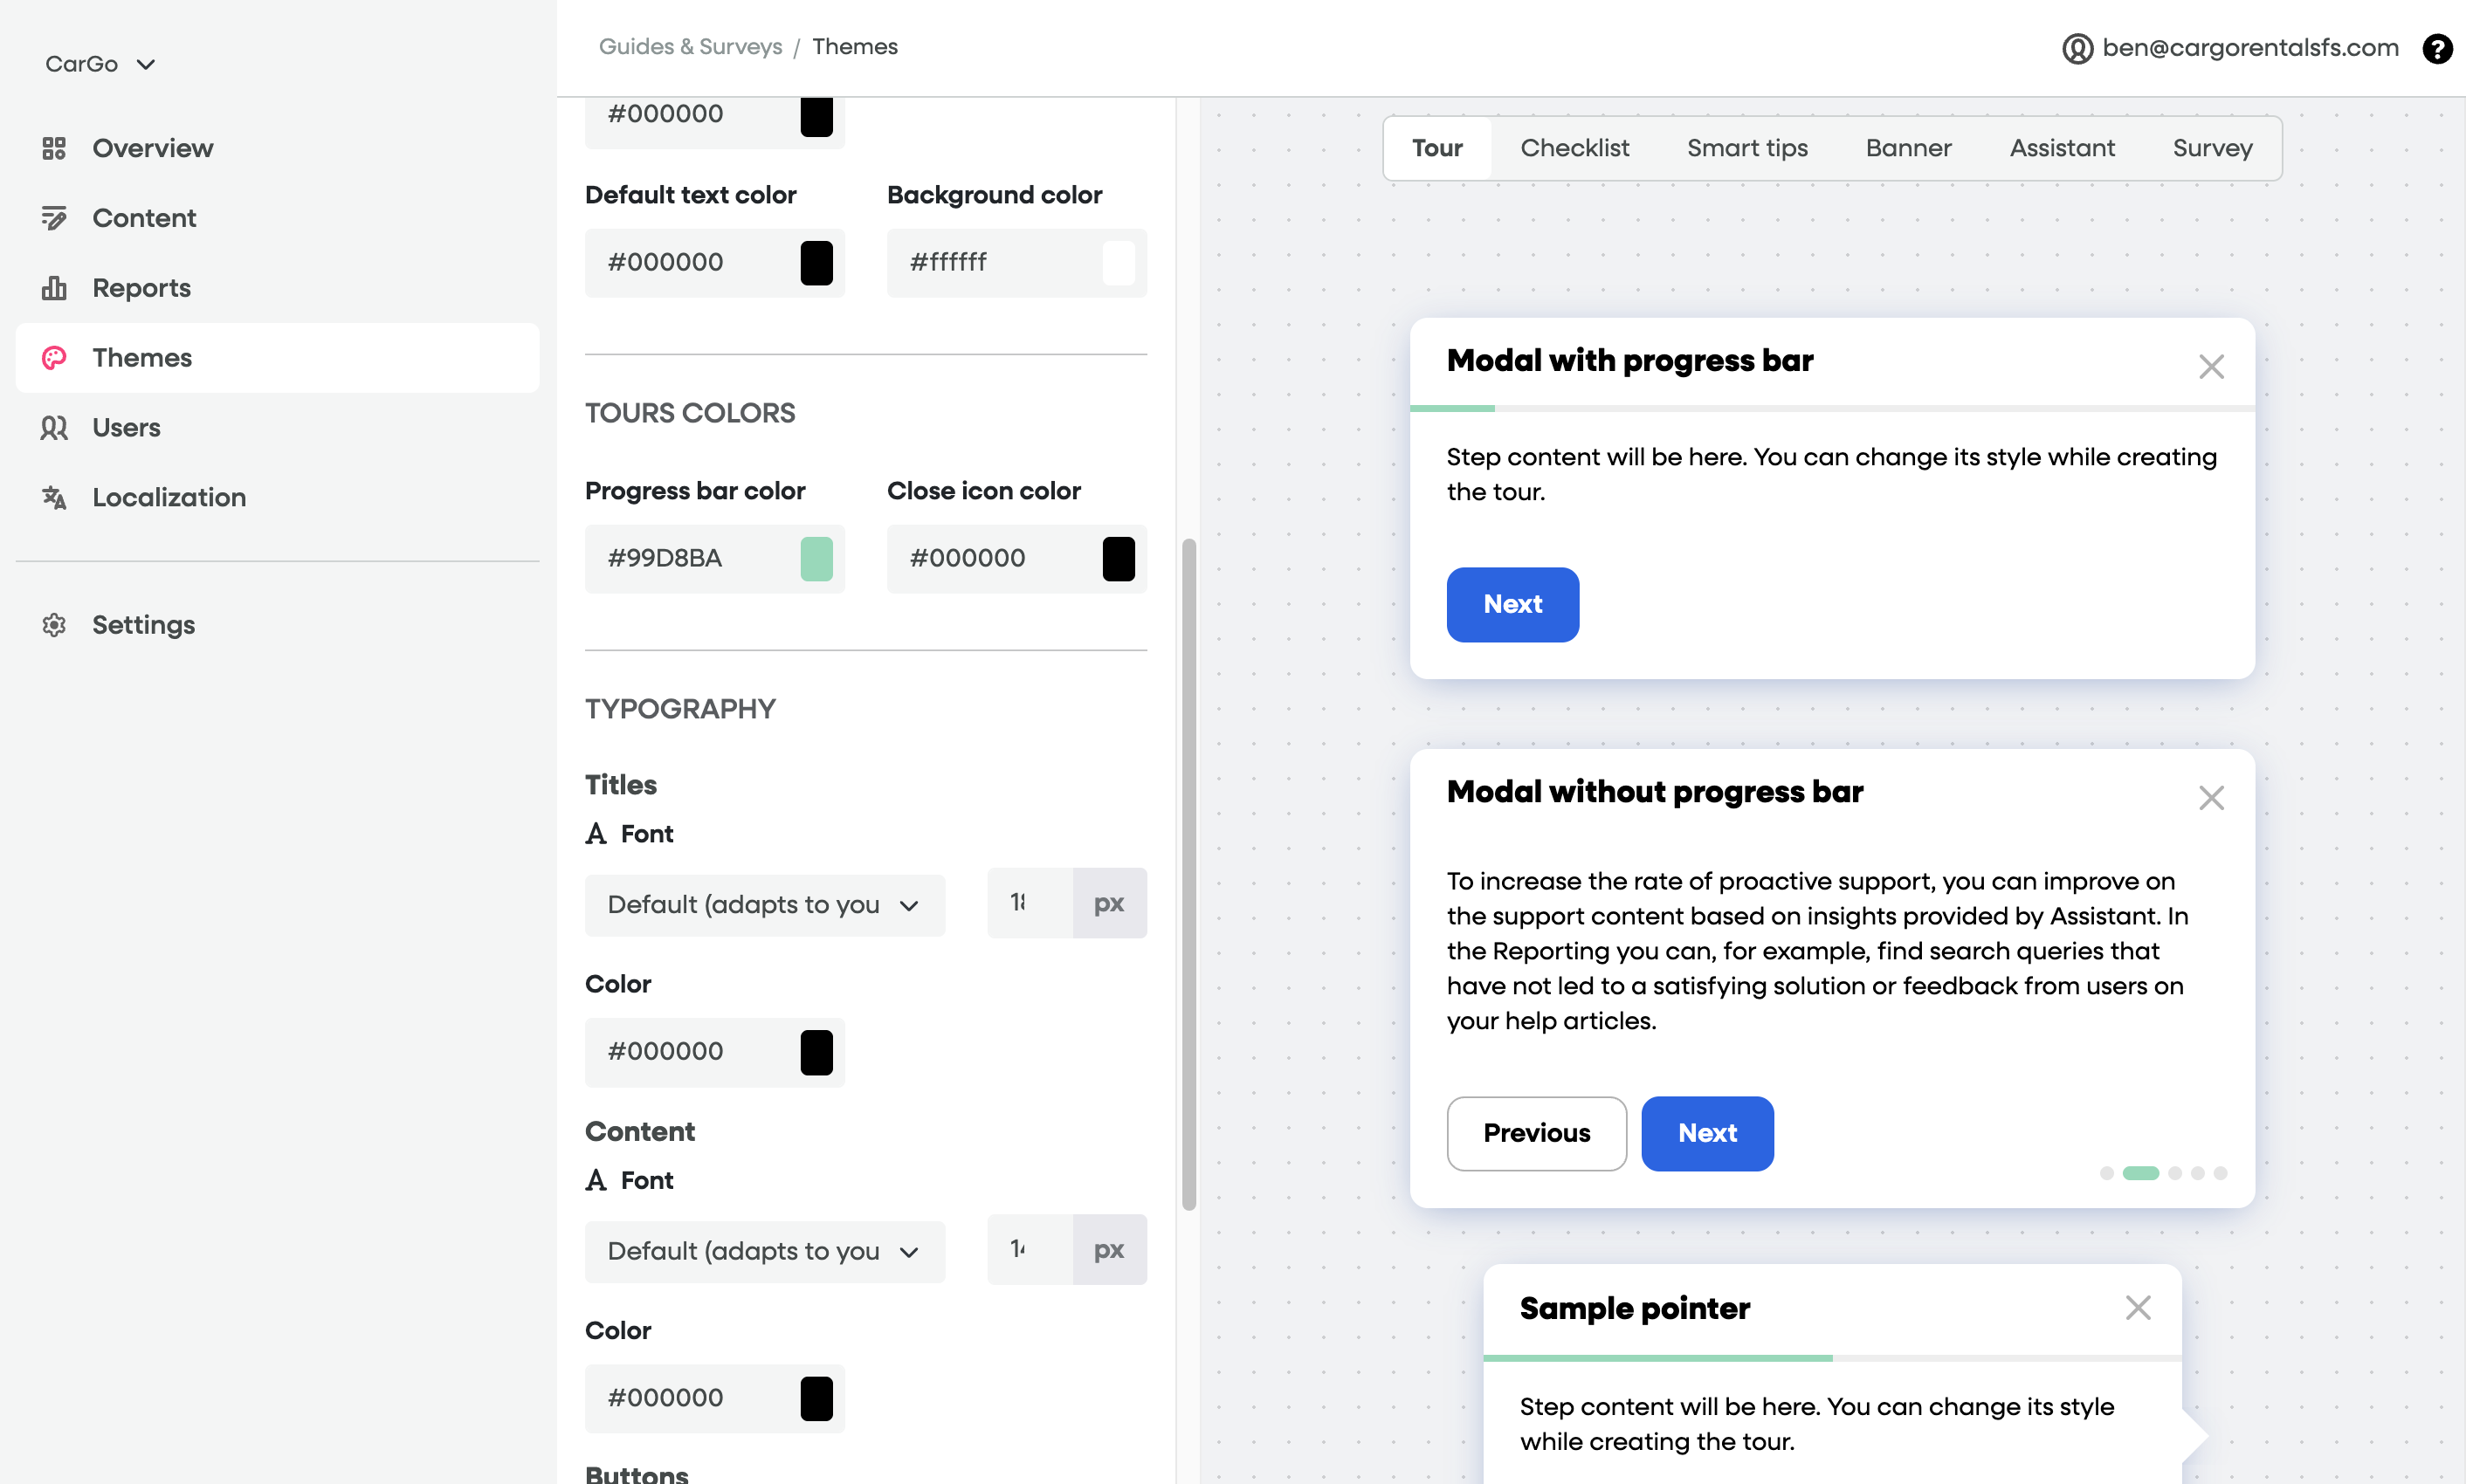Click the Localization translate icon
The image size is (2466, 1484).
pyautogui.click(x=54, y=497)
